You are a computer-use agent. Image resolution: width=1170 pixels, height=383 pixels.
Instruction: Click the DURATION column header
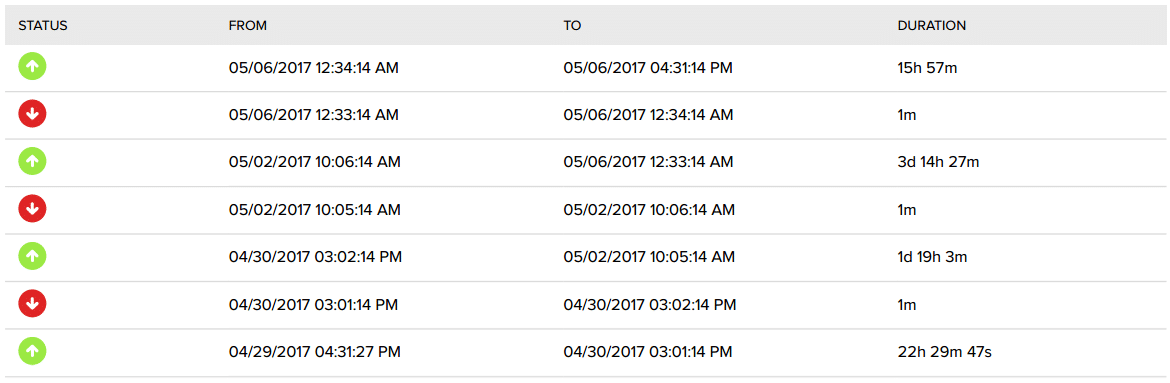[x=932, y=25]
